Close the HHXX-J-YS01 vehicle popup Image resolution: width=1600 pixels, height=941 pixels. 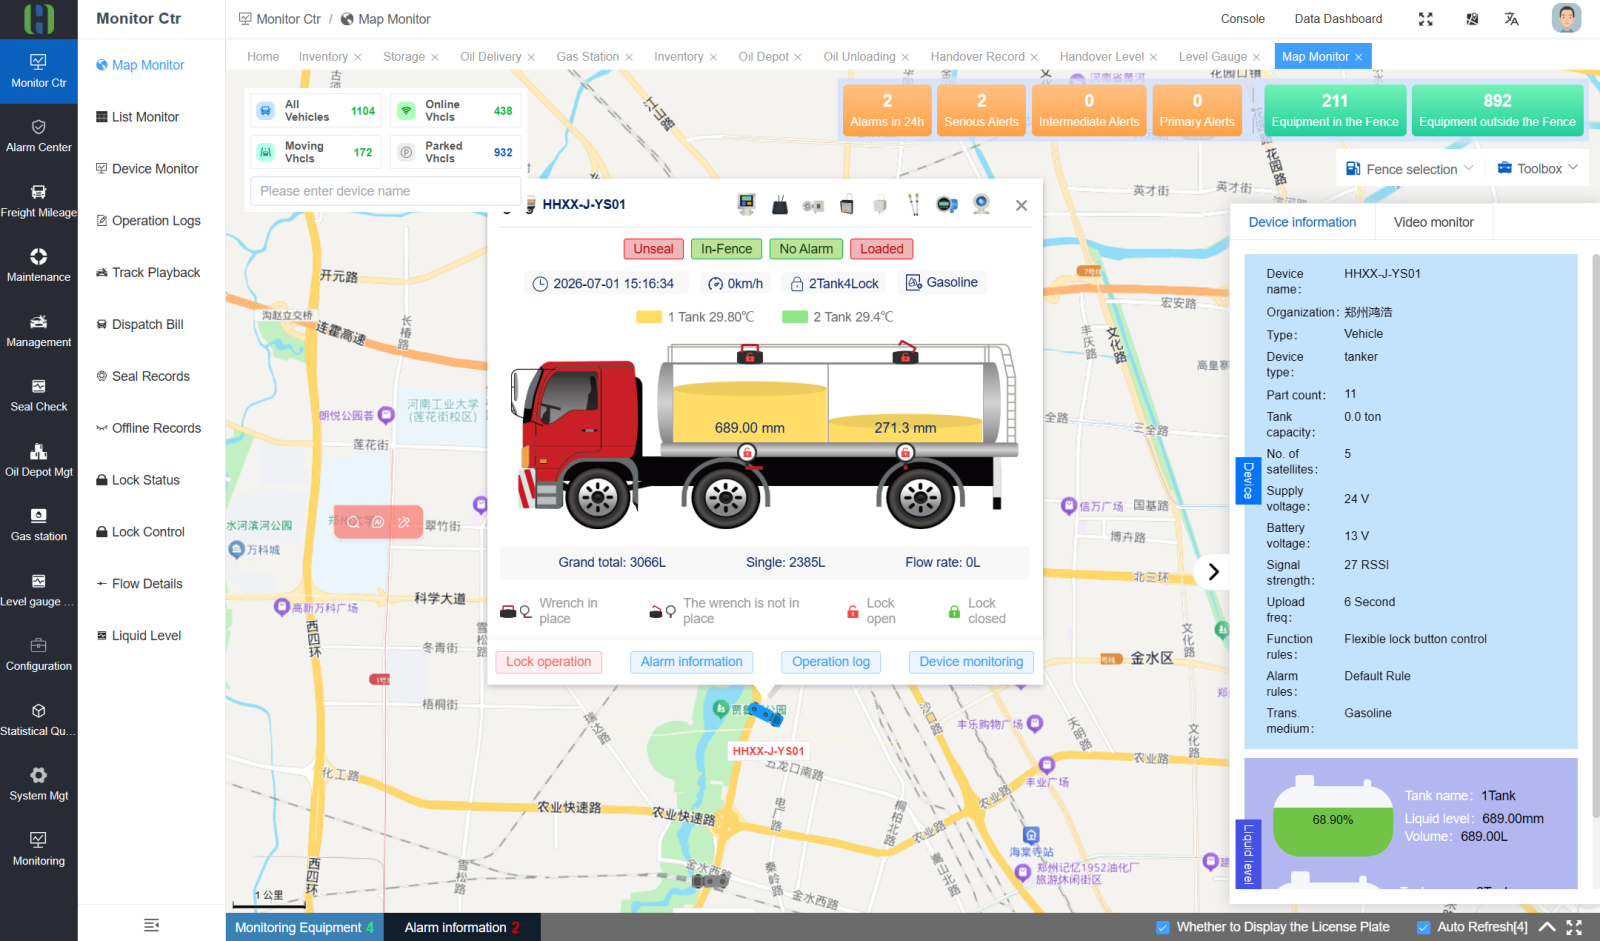(1021, 205)
